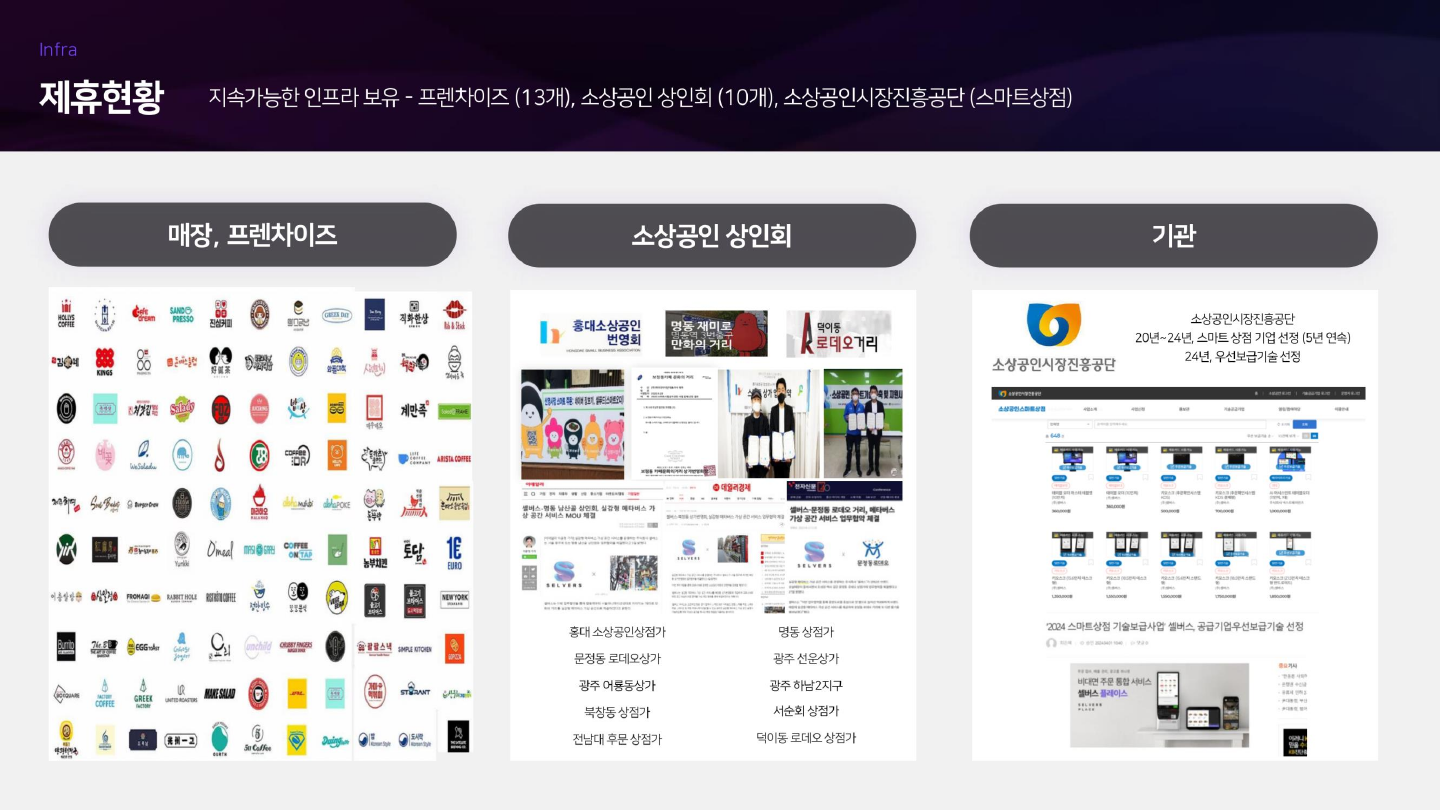Viewport: 1440px width, 810px height.
Task: Open the 덕이동 로데오거리 banner
Action: (838, 333)
